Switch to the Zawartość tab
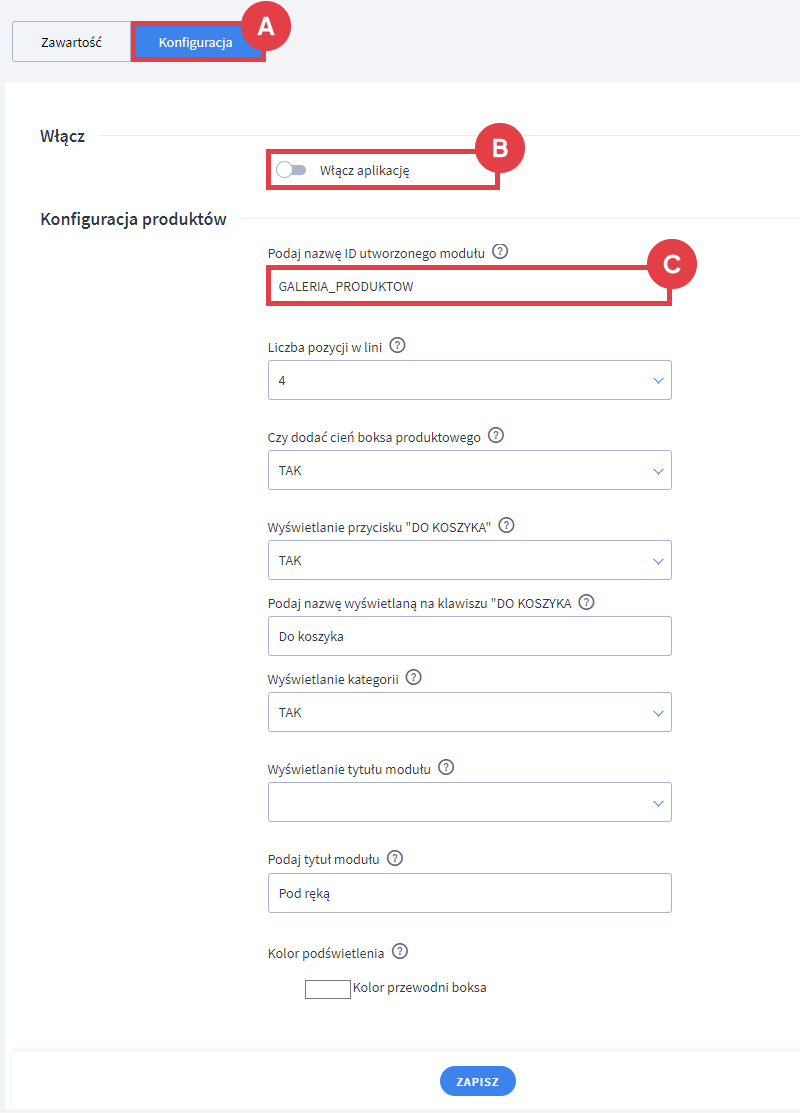Screen dimensions: 800x1113 [x=71, y=43]
